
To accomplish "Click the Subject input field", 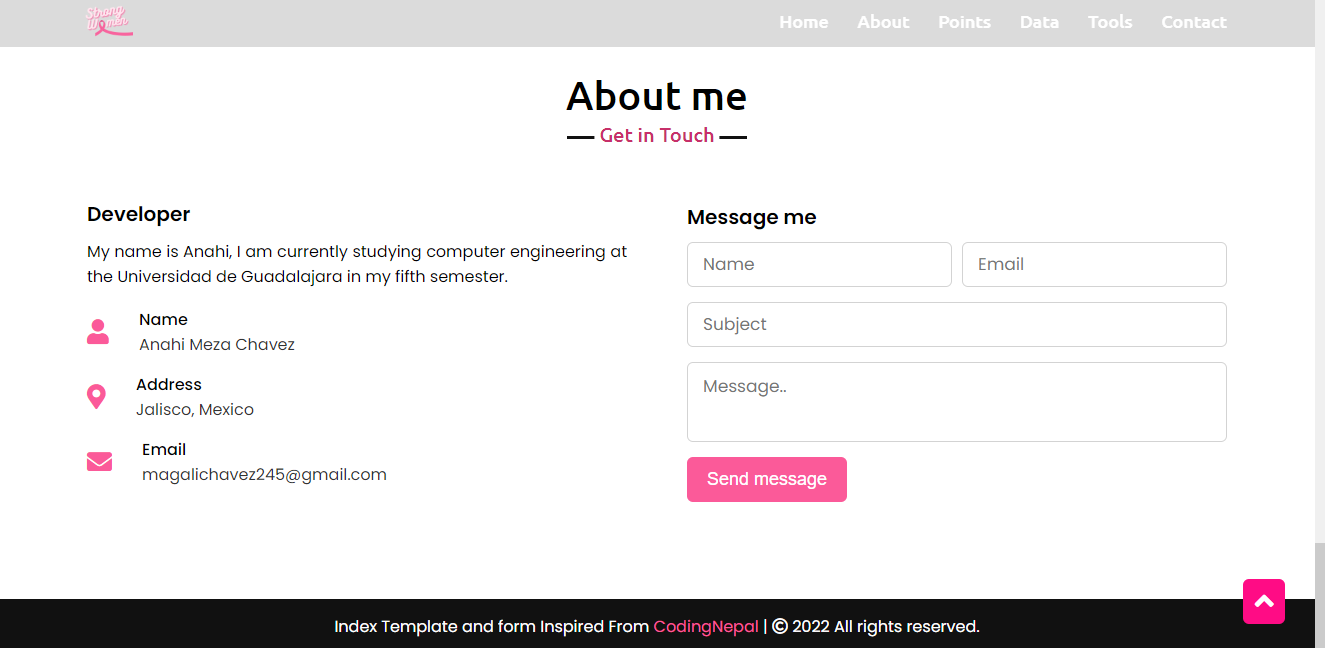I will (956, 324).
